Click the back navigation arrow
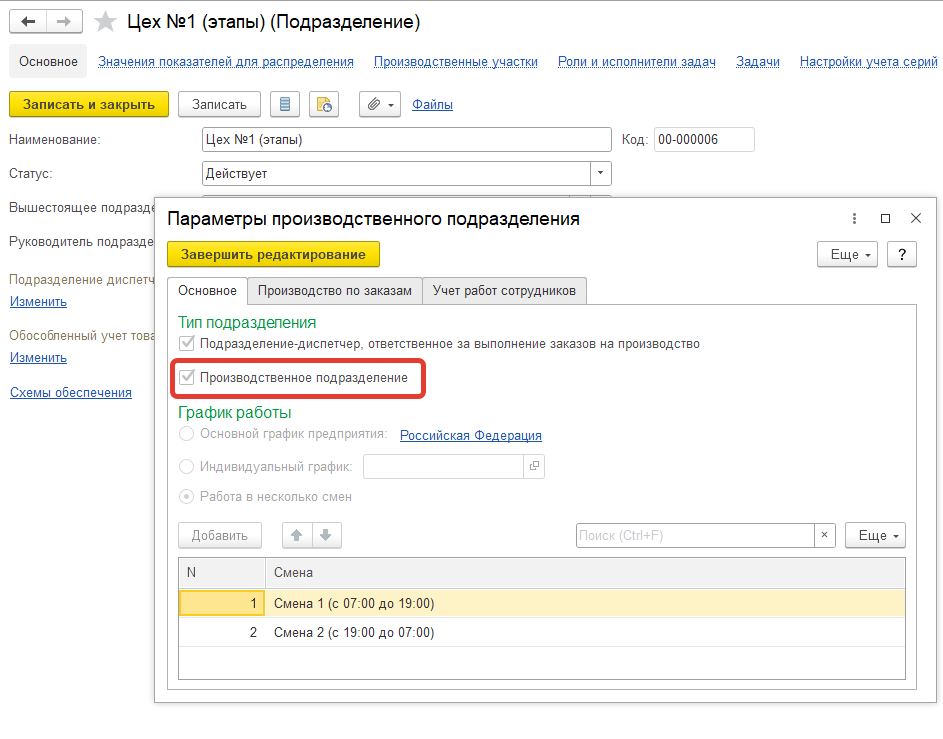The image size is (943, 739). 28,21
